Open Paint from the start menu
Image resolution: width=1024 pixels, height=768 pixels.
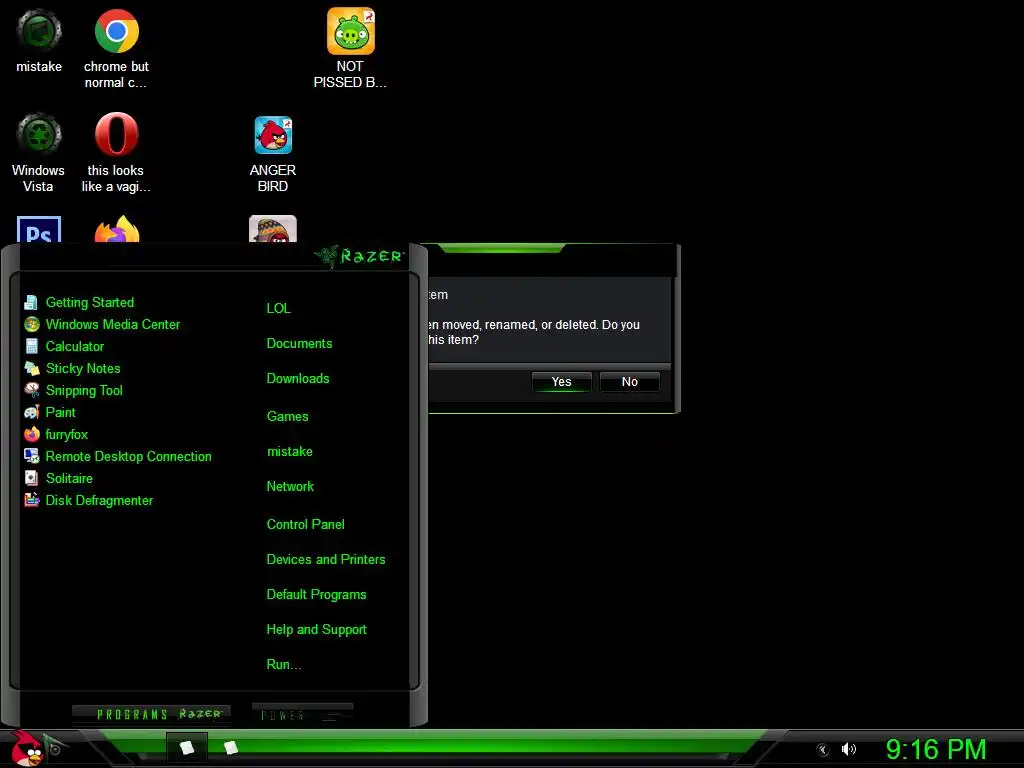pos(50,412)
